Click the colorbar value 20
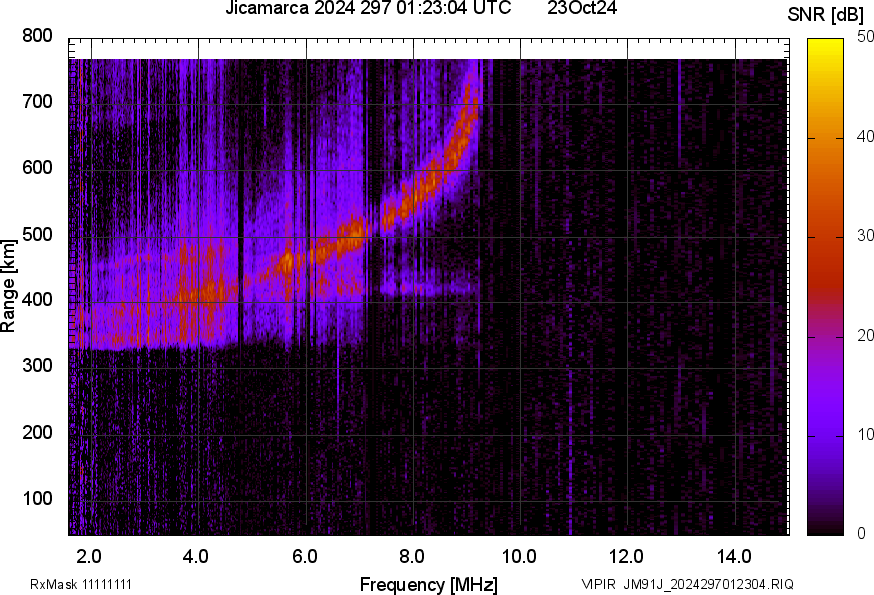The height and width of the screenshot is (595, 874). pos(865,336)
